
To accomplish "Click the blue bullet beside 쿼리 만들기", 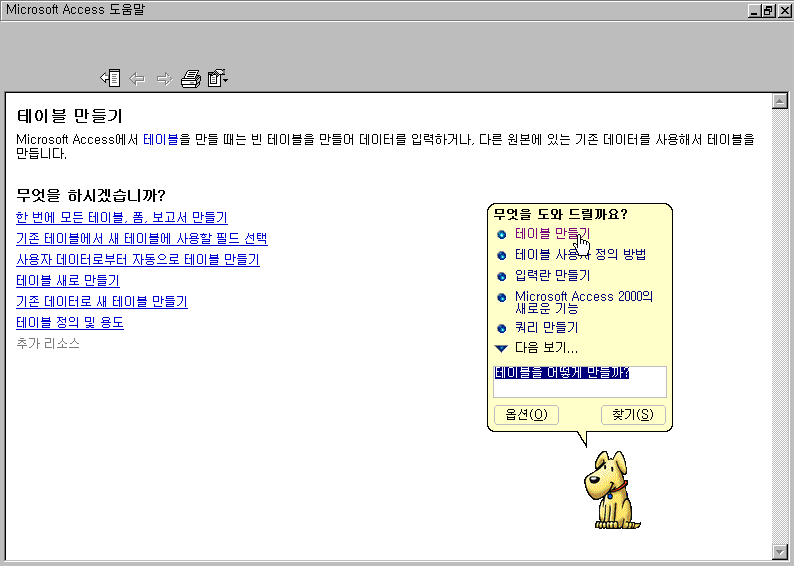I will tap(501, 329).
